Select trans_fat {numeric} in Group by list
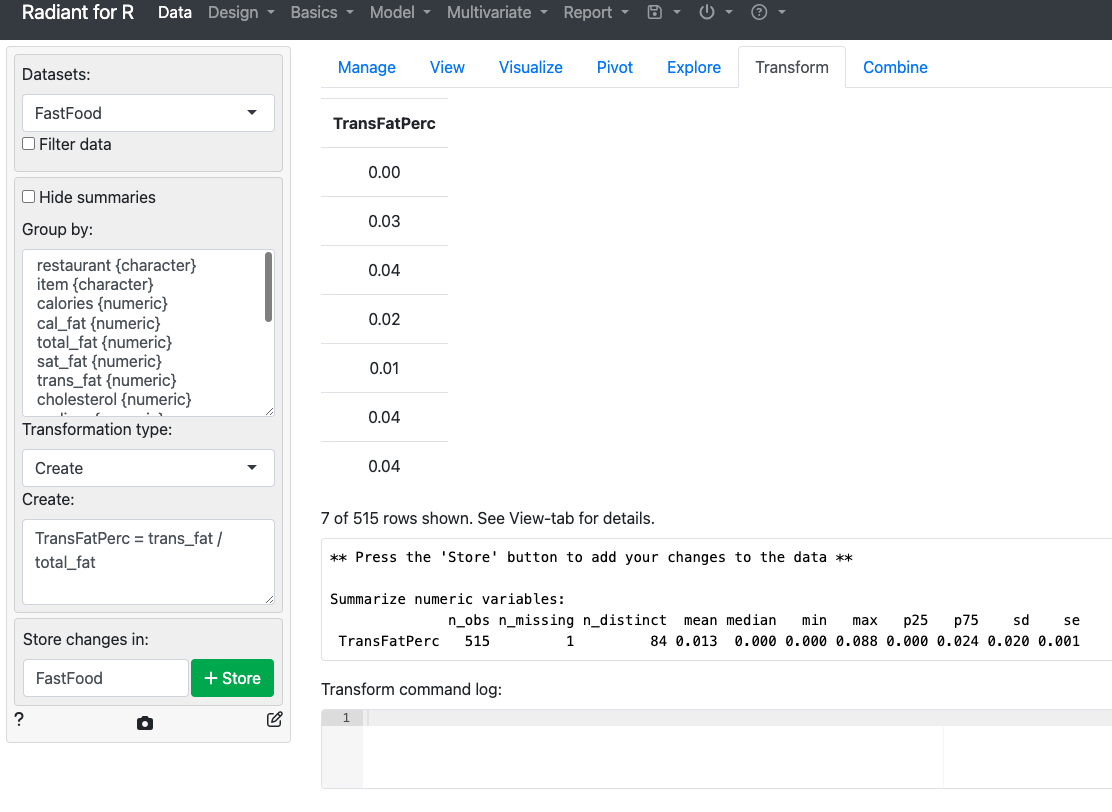Image resolution: width=1112 pixels, height=812 pixels. (107, 381)
